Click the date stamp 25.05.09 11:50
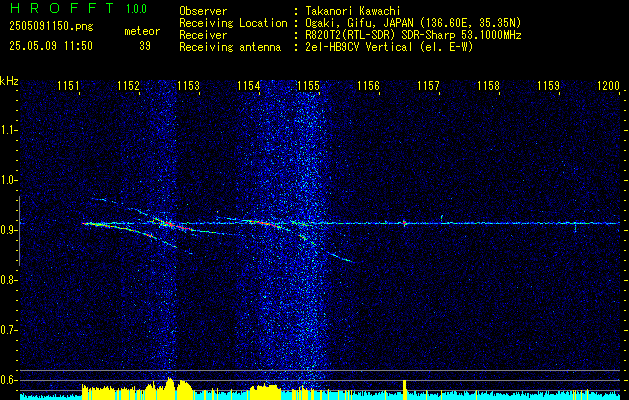 click(x=51, y=46)
